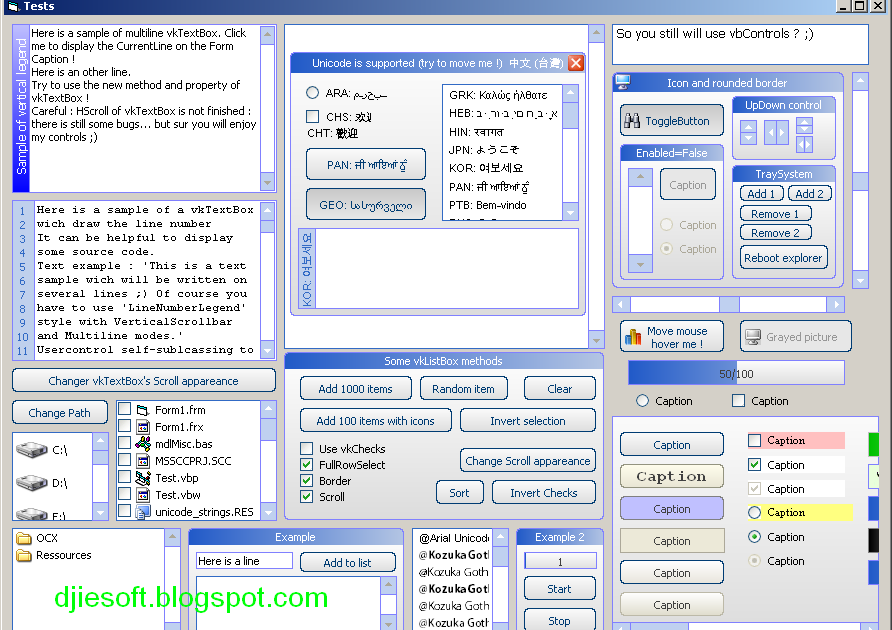Select the yellow-highlighted Caption radio button
The image size is (892, 630).
coord(754,512)
